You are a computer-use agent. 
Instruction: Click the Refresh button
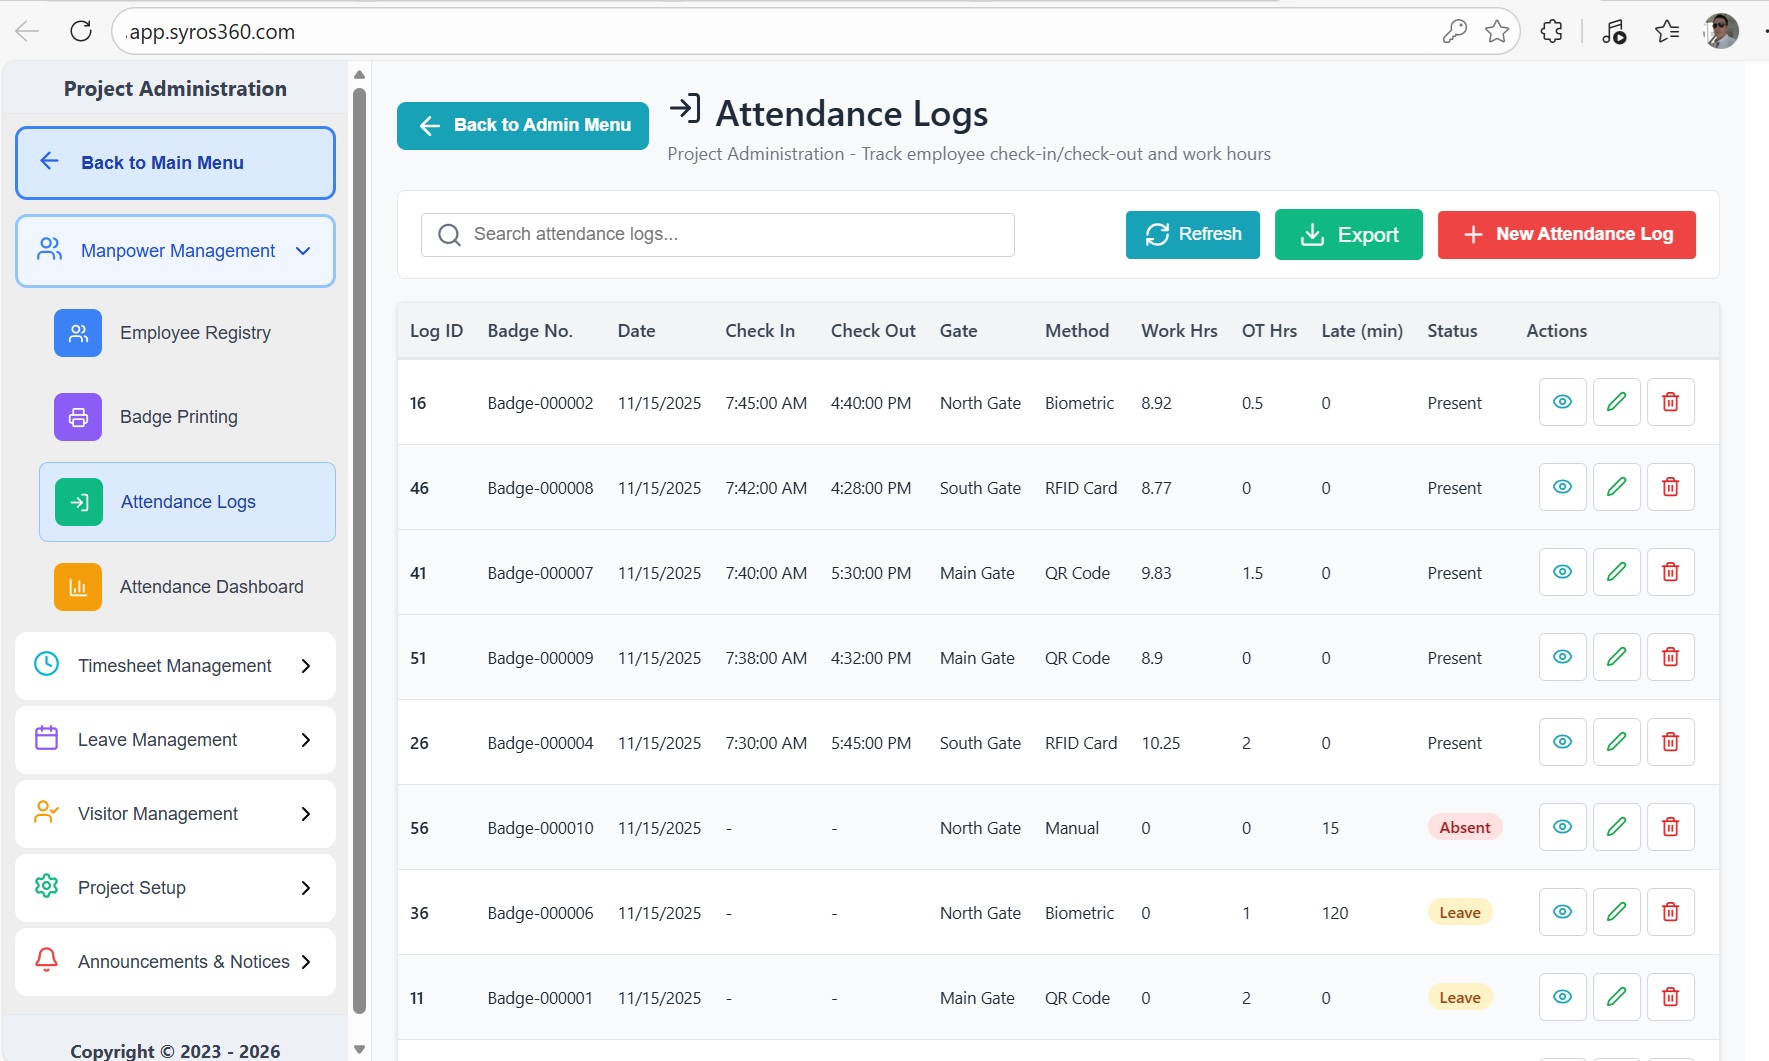point(1192,234)
